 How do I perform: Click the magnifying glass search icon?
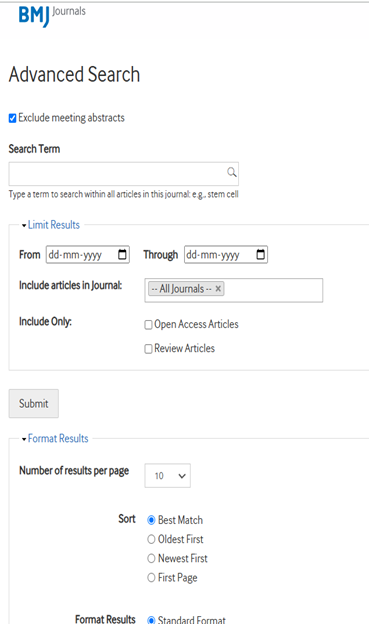(x=232, y=172)
